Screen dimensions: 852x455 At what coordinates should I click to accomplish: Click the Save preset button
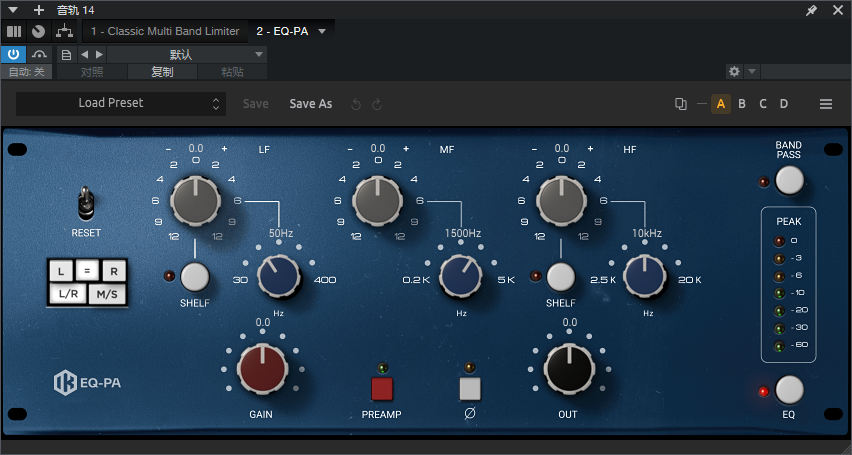[x=255, y=104]
